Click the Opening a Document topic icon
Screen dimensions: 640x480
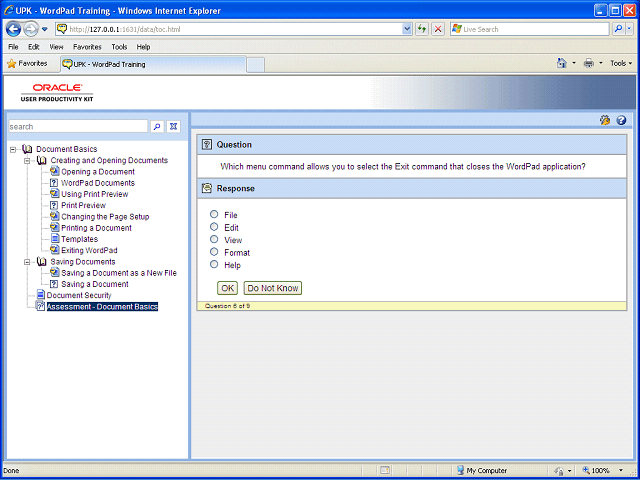coord(54,171)
